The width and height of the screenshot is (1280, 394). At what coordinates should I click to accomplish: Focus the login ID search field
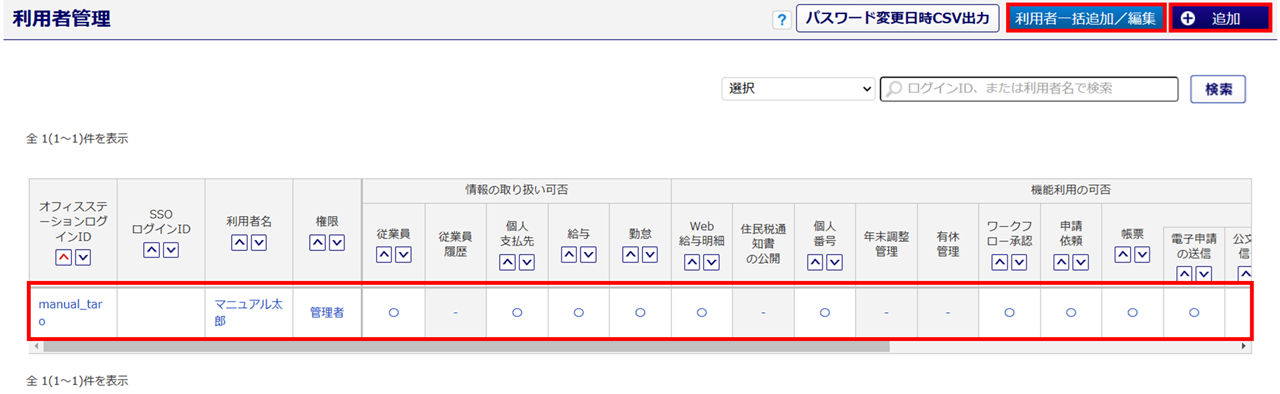point(1029,89)
